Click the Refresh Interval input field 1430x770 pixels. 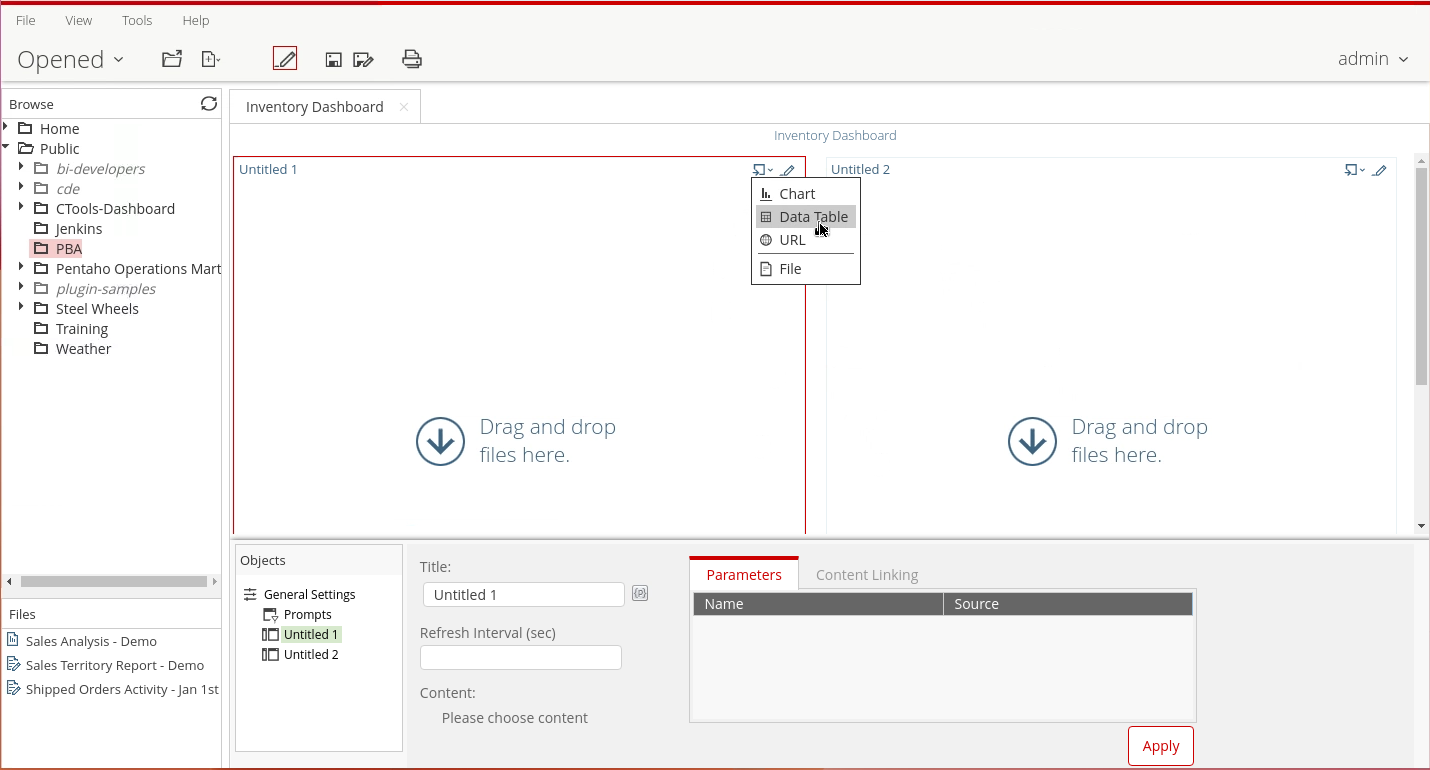click(521, 657)
